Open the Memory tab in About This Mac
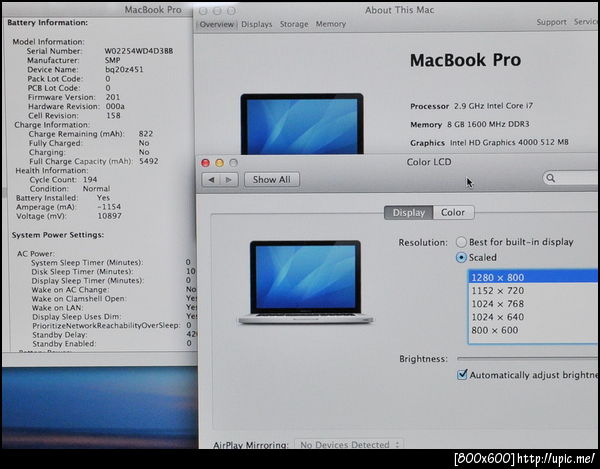This screenshot has width=600, height=469. [x=331, y=24]
